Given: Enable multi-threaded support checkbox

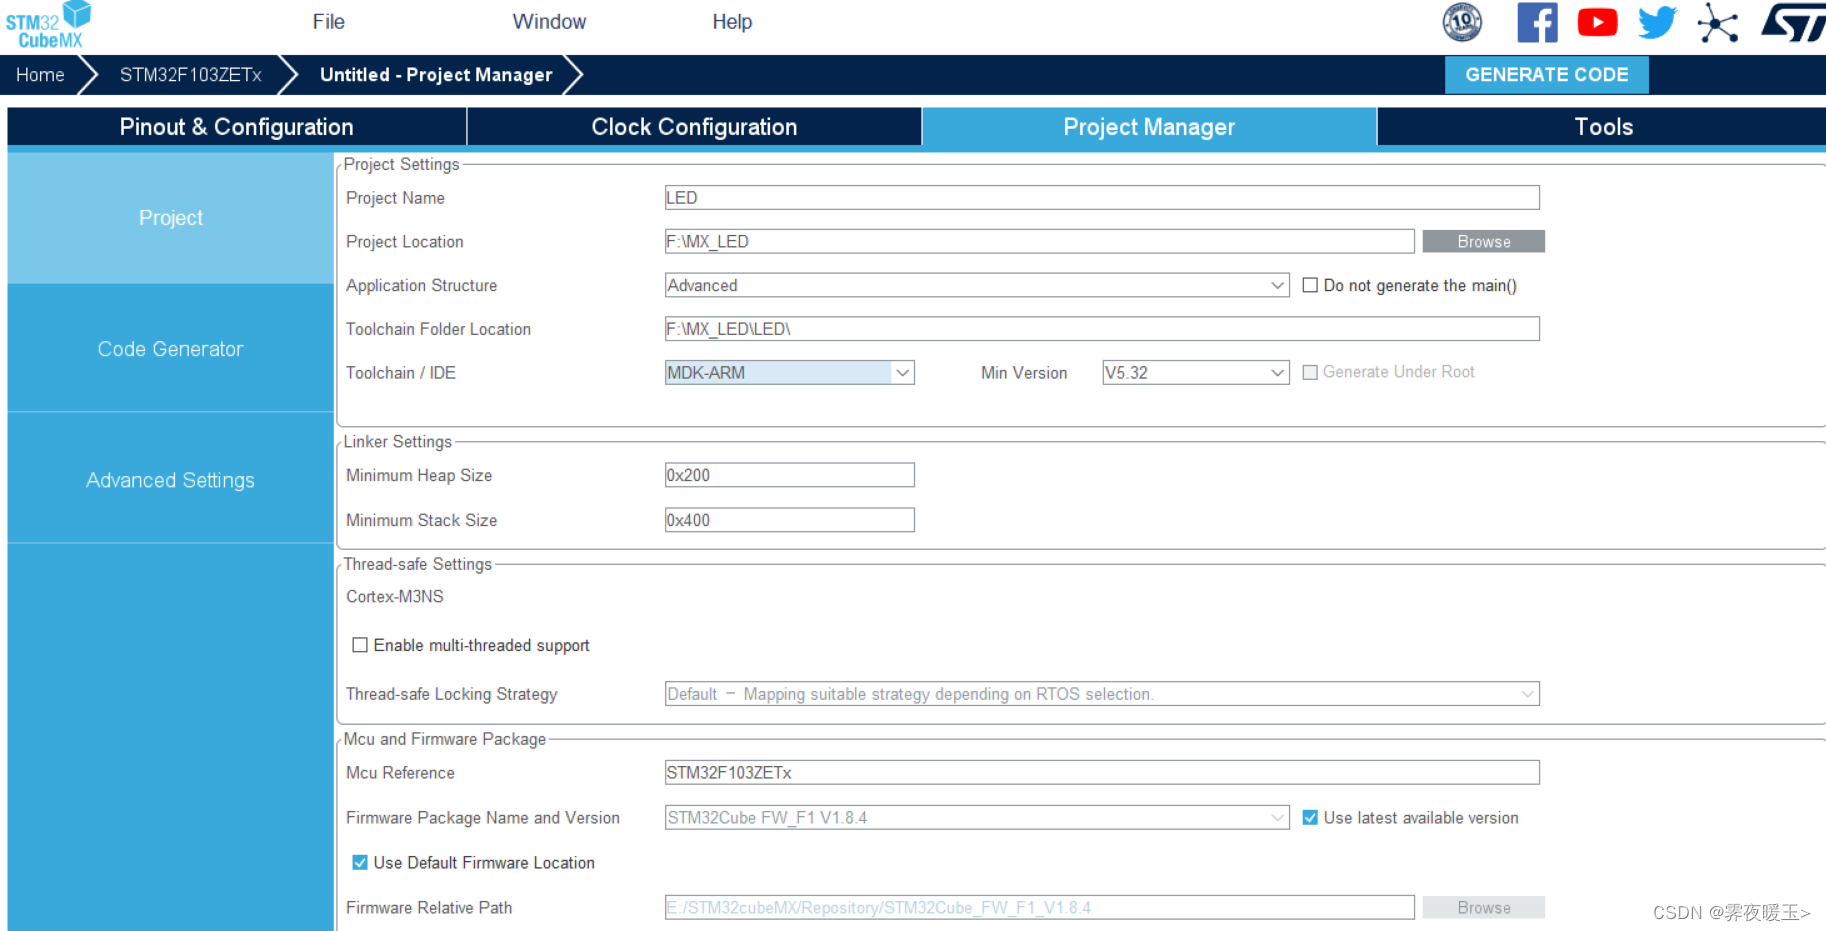Looking at the screenshot, I should pyautogui.click(x=360, y=645).
